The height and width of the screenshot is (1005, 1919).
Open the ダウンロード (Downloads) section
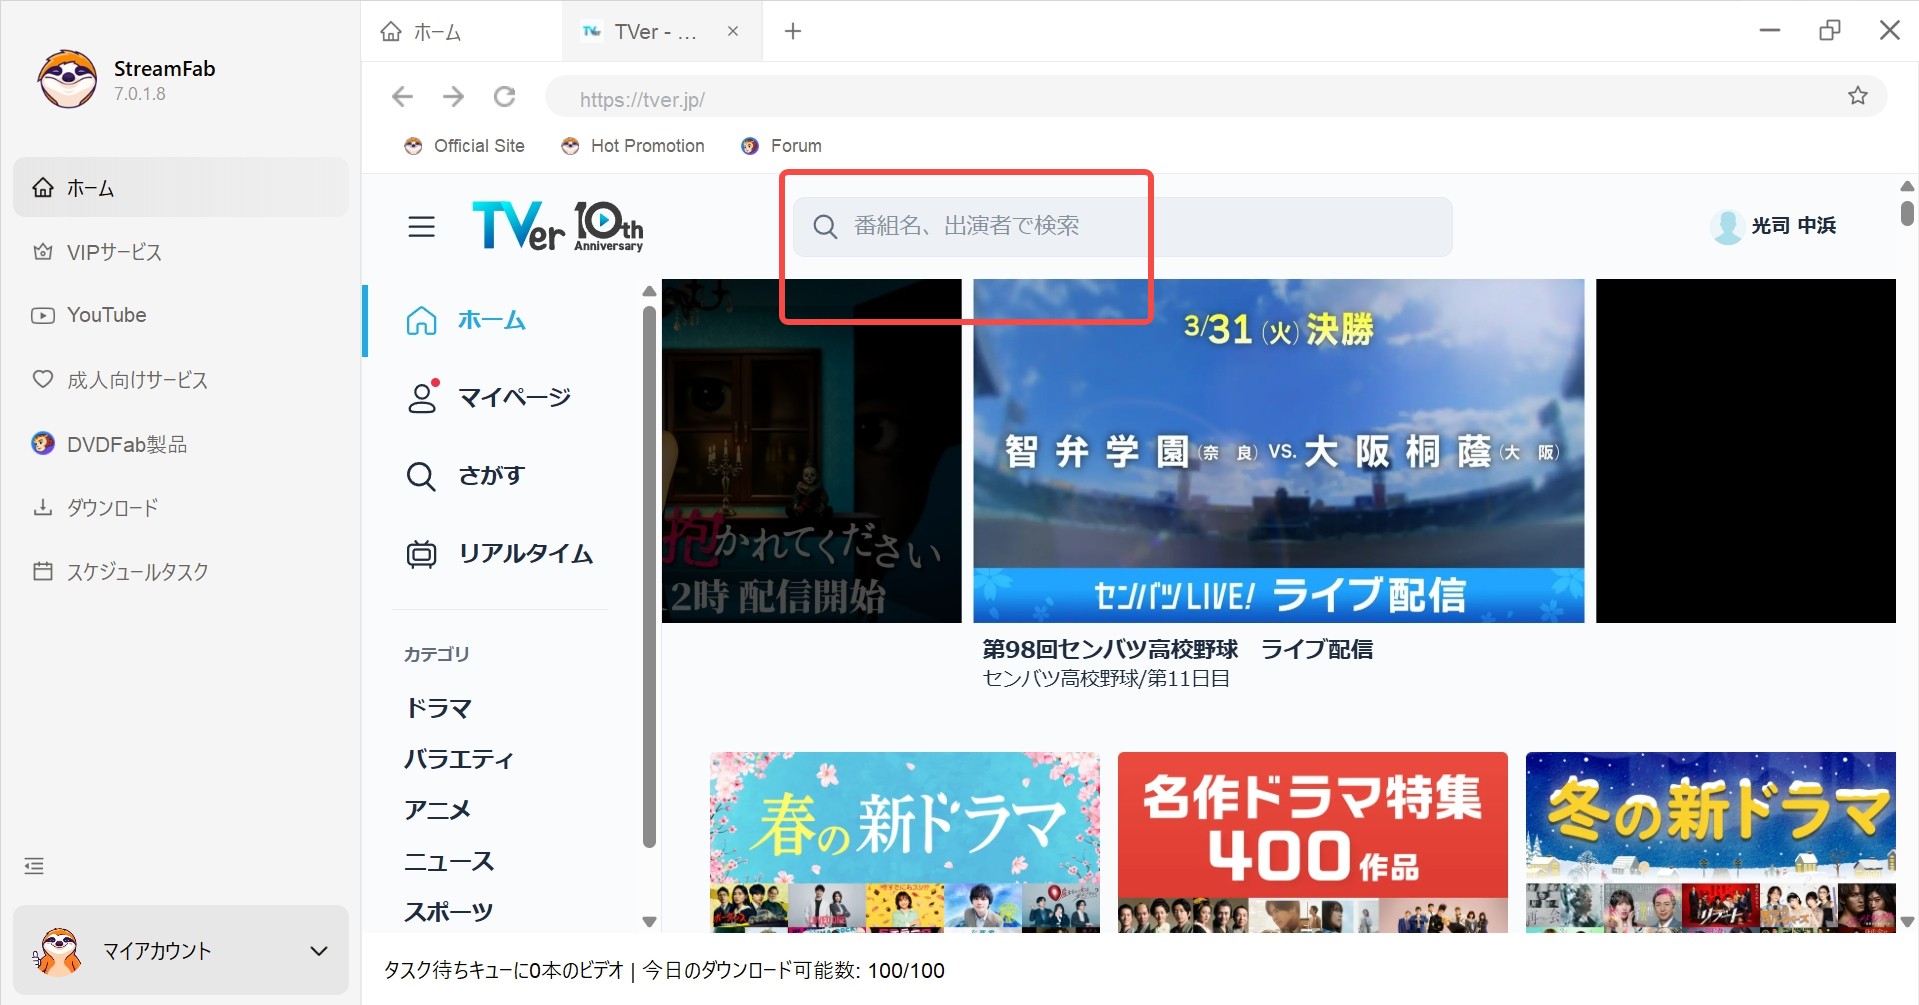110,507
